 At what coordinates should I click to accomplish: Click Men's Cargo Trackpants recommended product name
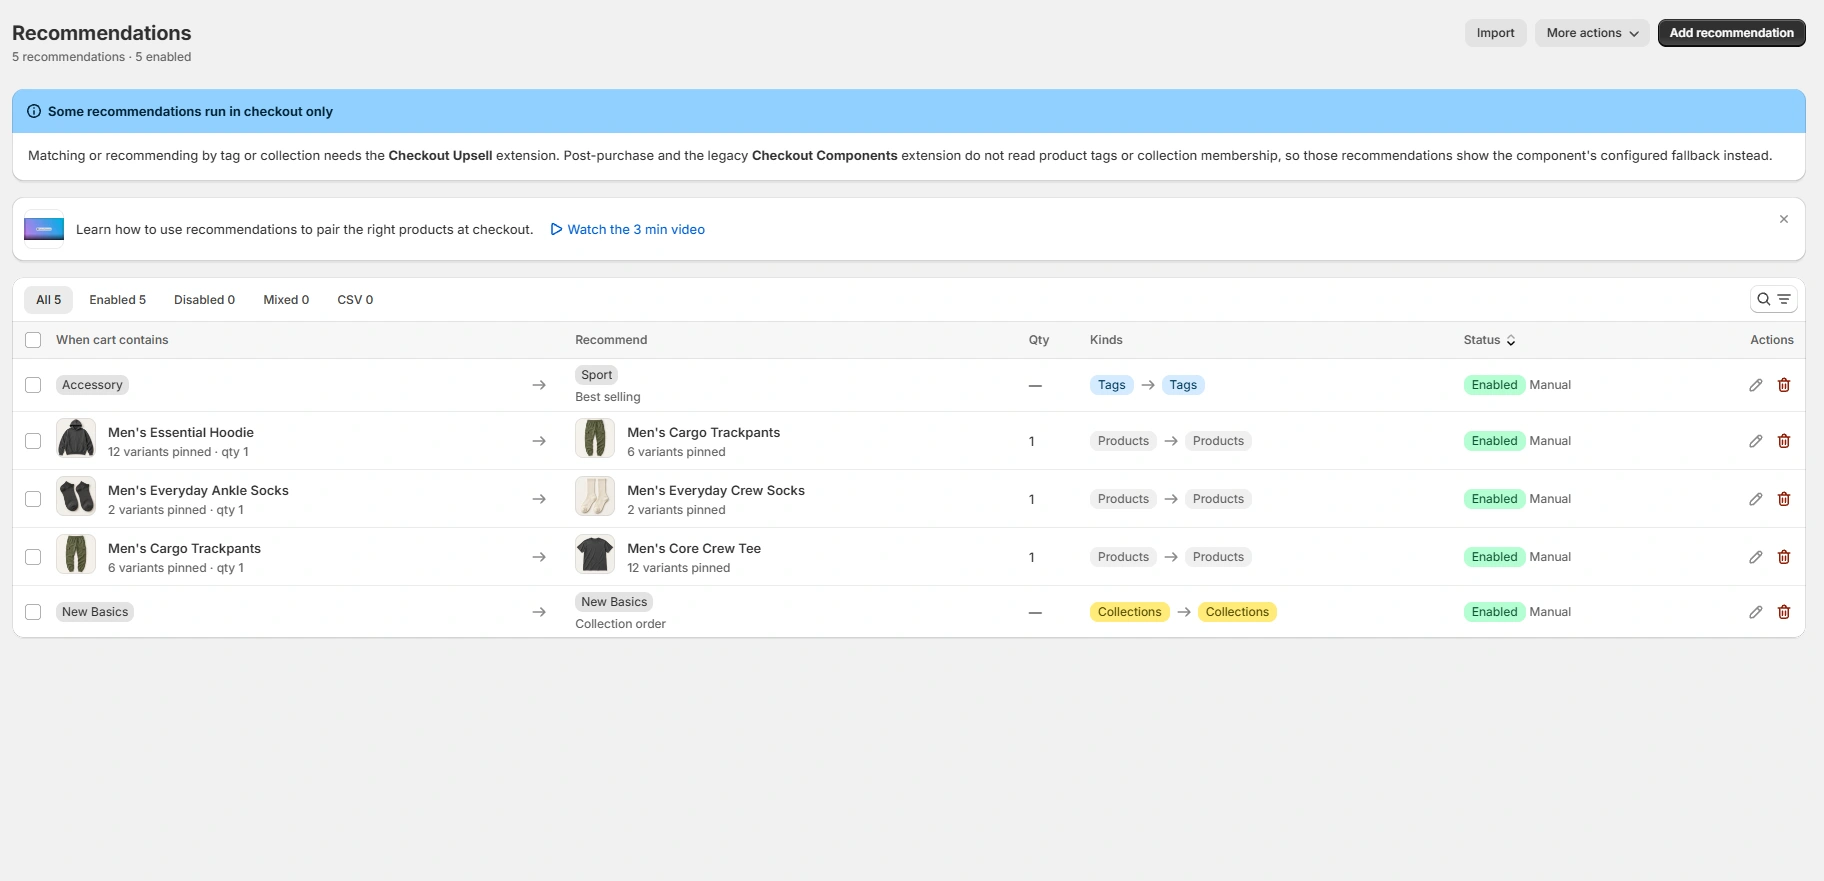[x=703, y=433]
